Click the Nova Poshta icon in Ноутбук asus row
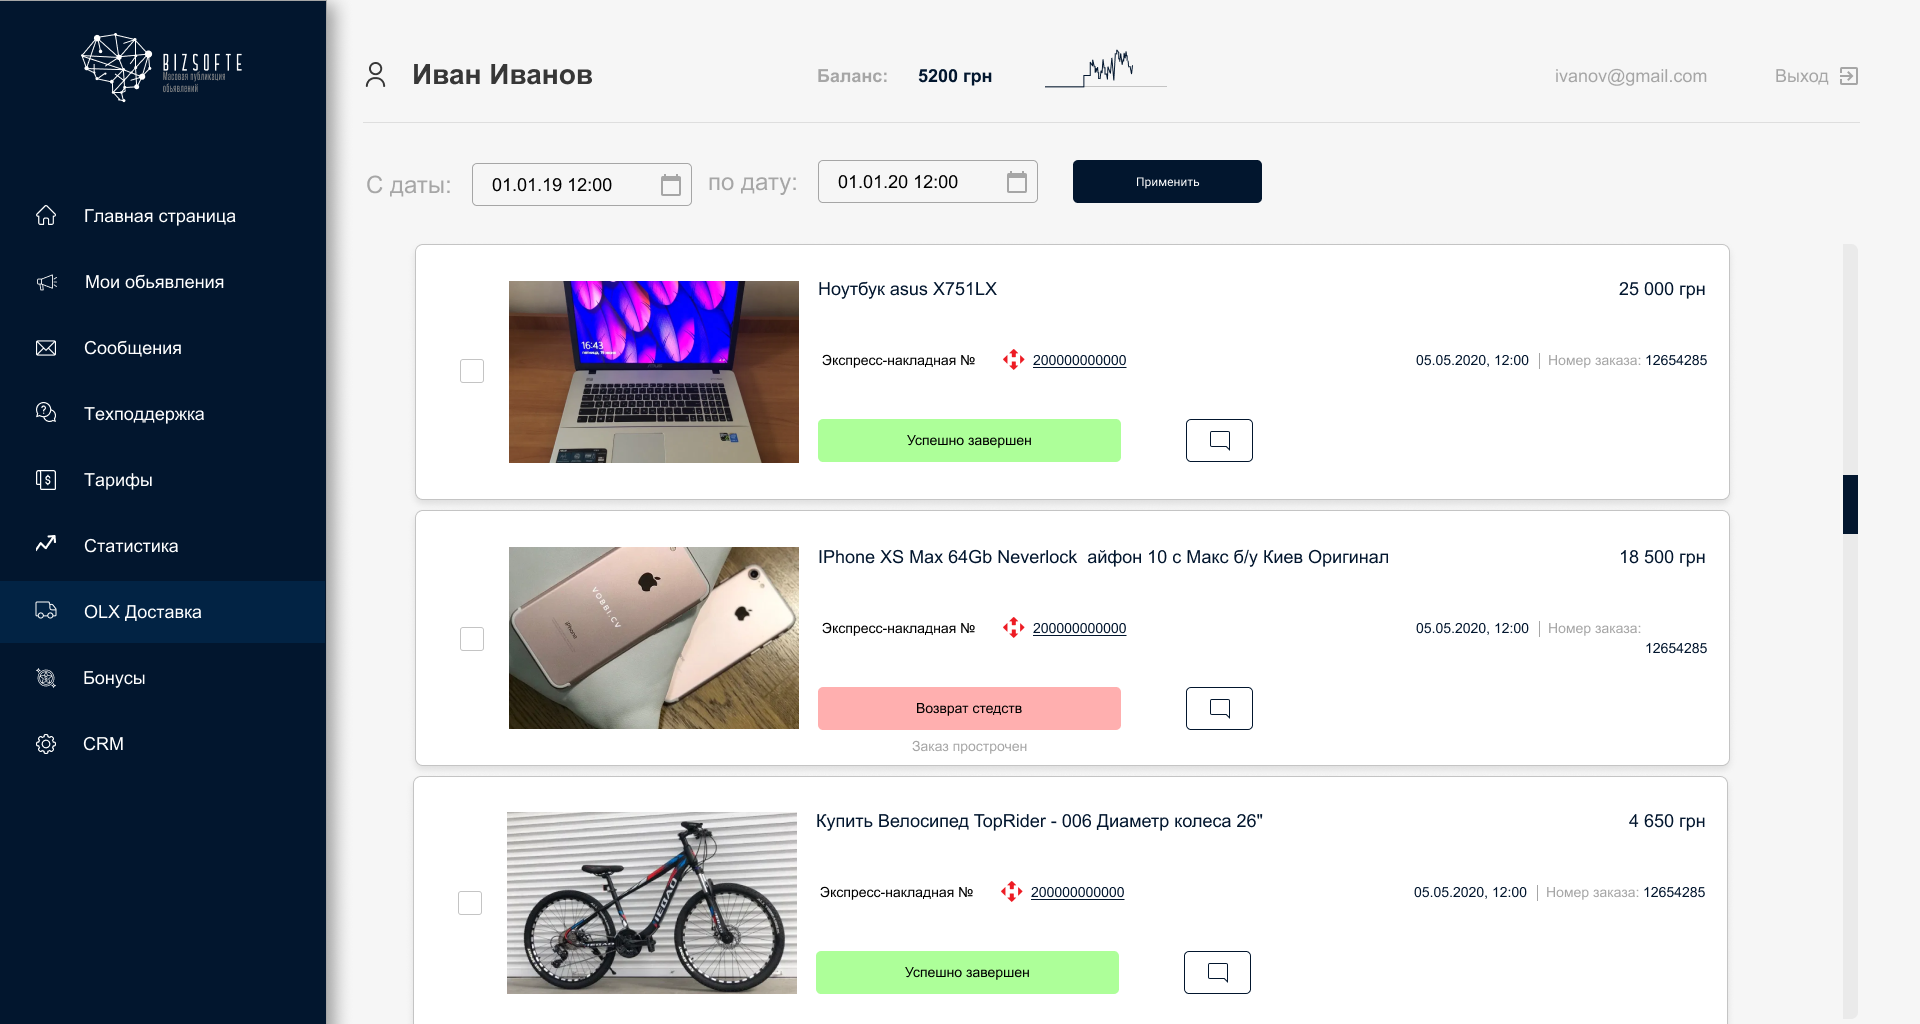 pos(1014,360)
